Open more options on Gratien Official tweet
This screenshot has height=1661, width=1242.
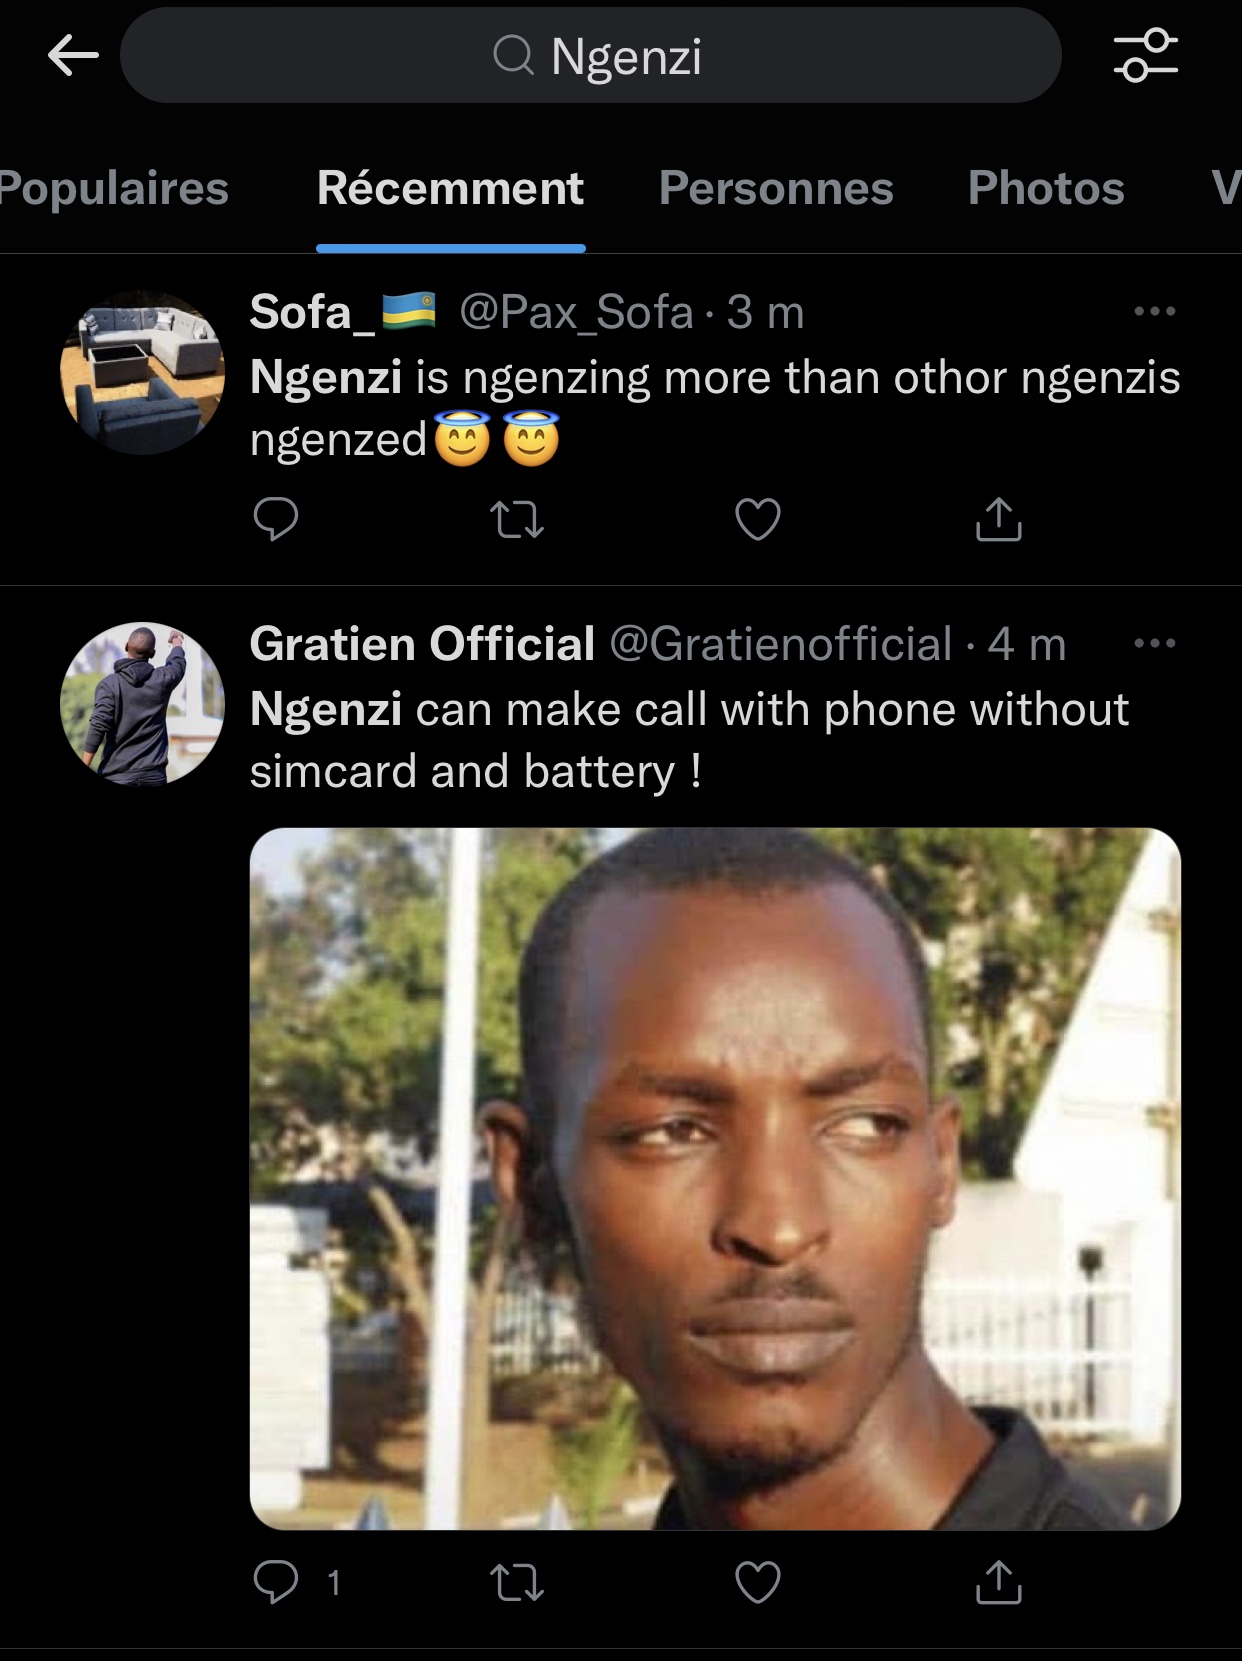pyautogui.click(x=1154, y=643)
